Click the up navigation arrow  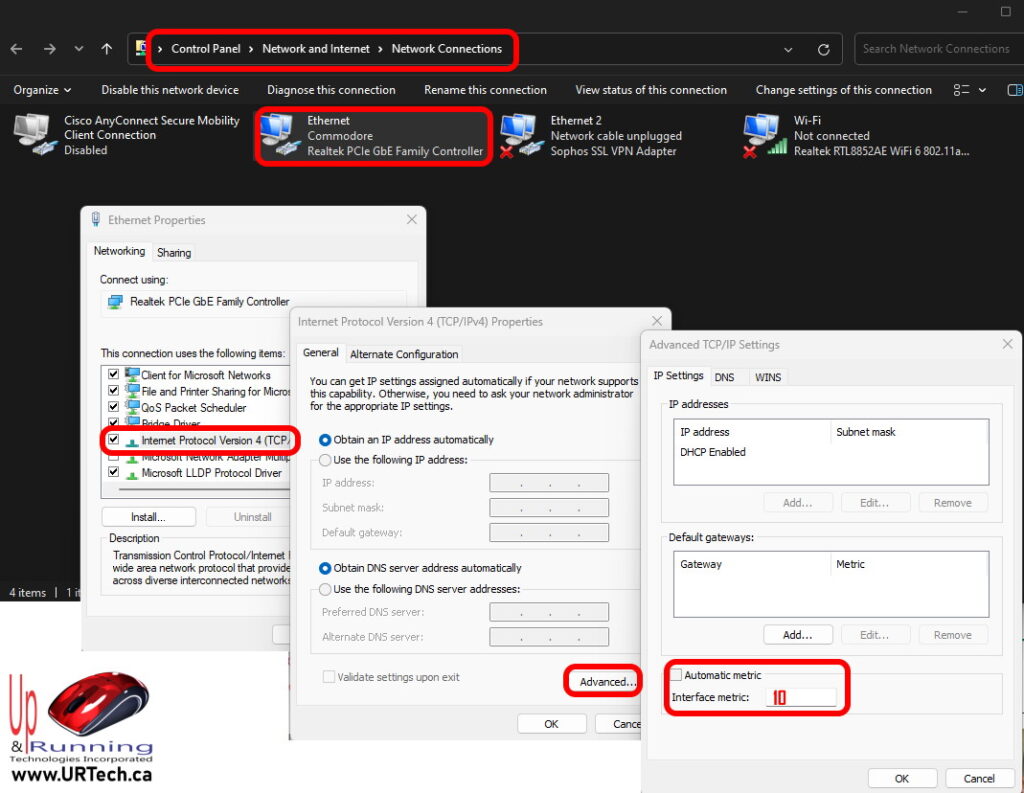click(x=105, y=48)
